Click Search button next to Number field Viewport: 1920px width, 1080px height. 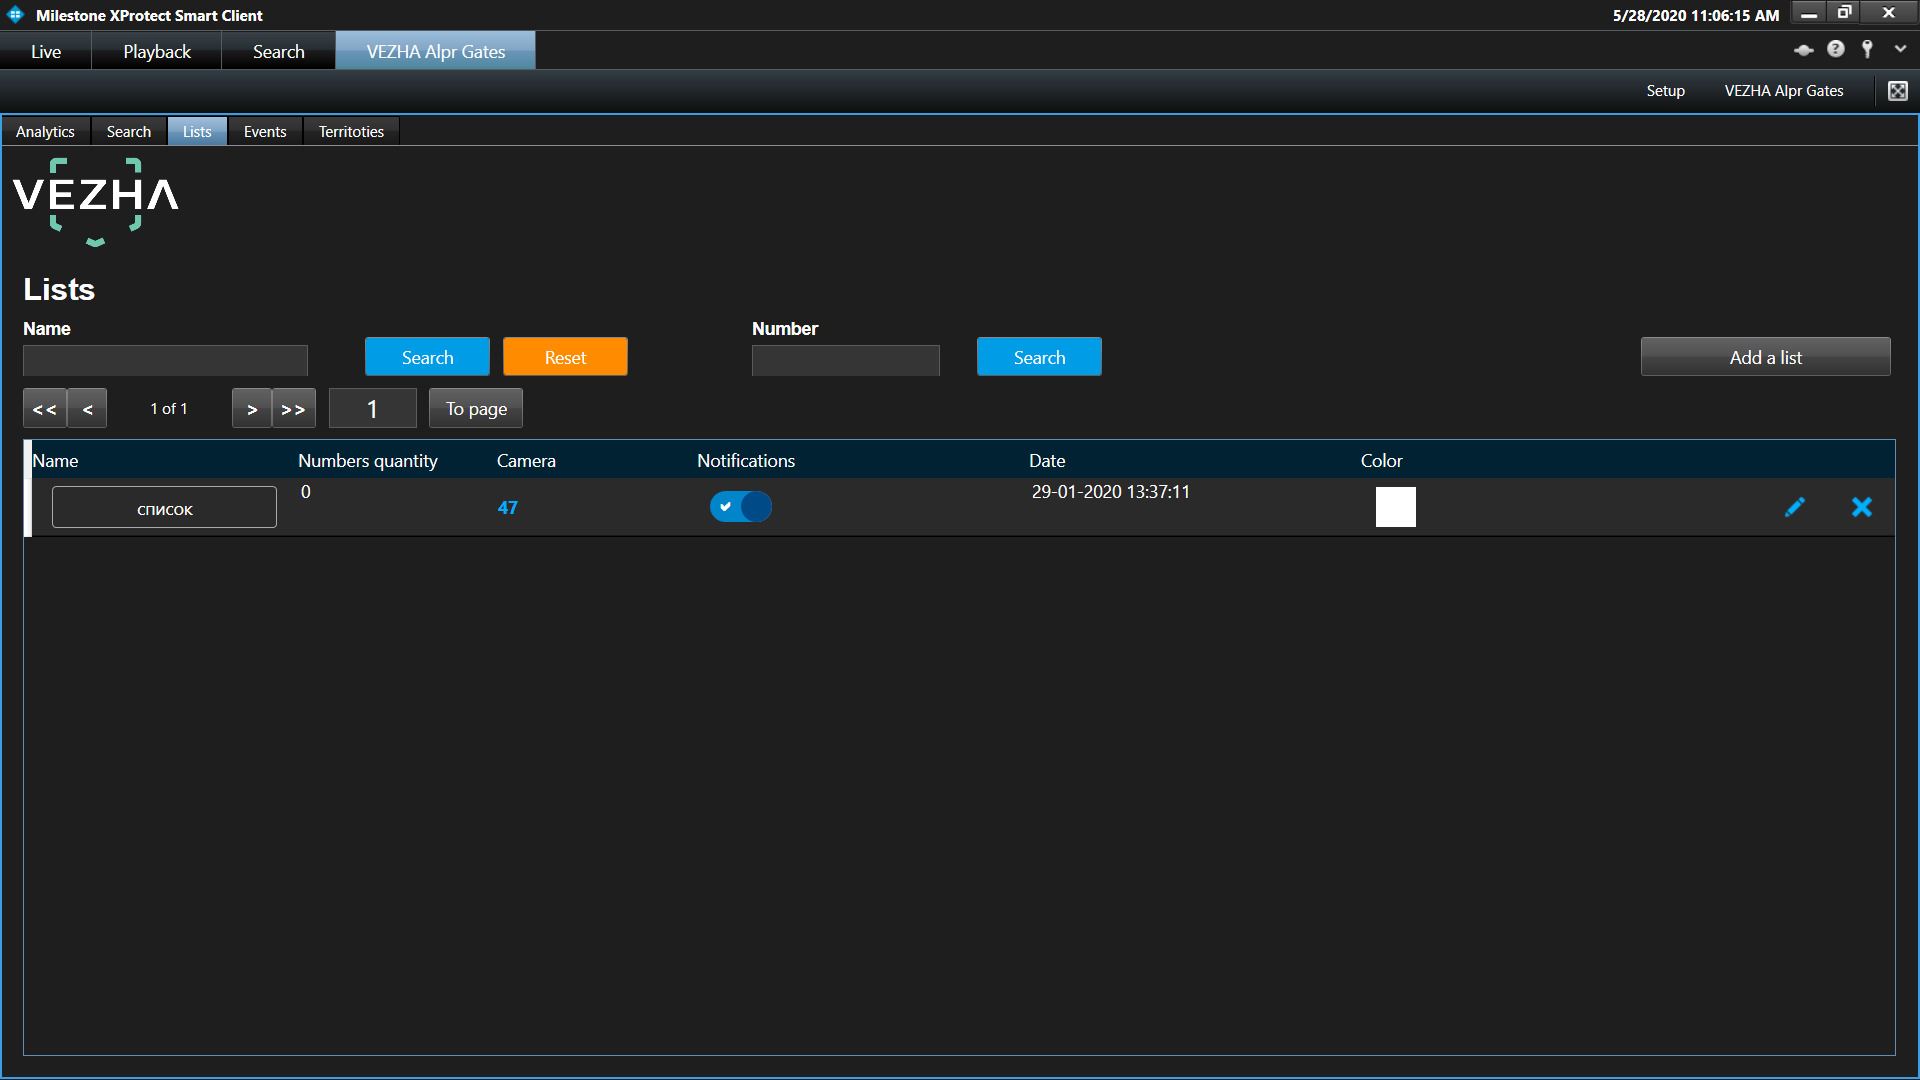click(1039, 357)
